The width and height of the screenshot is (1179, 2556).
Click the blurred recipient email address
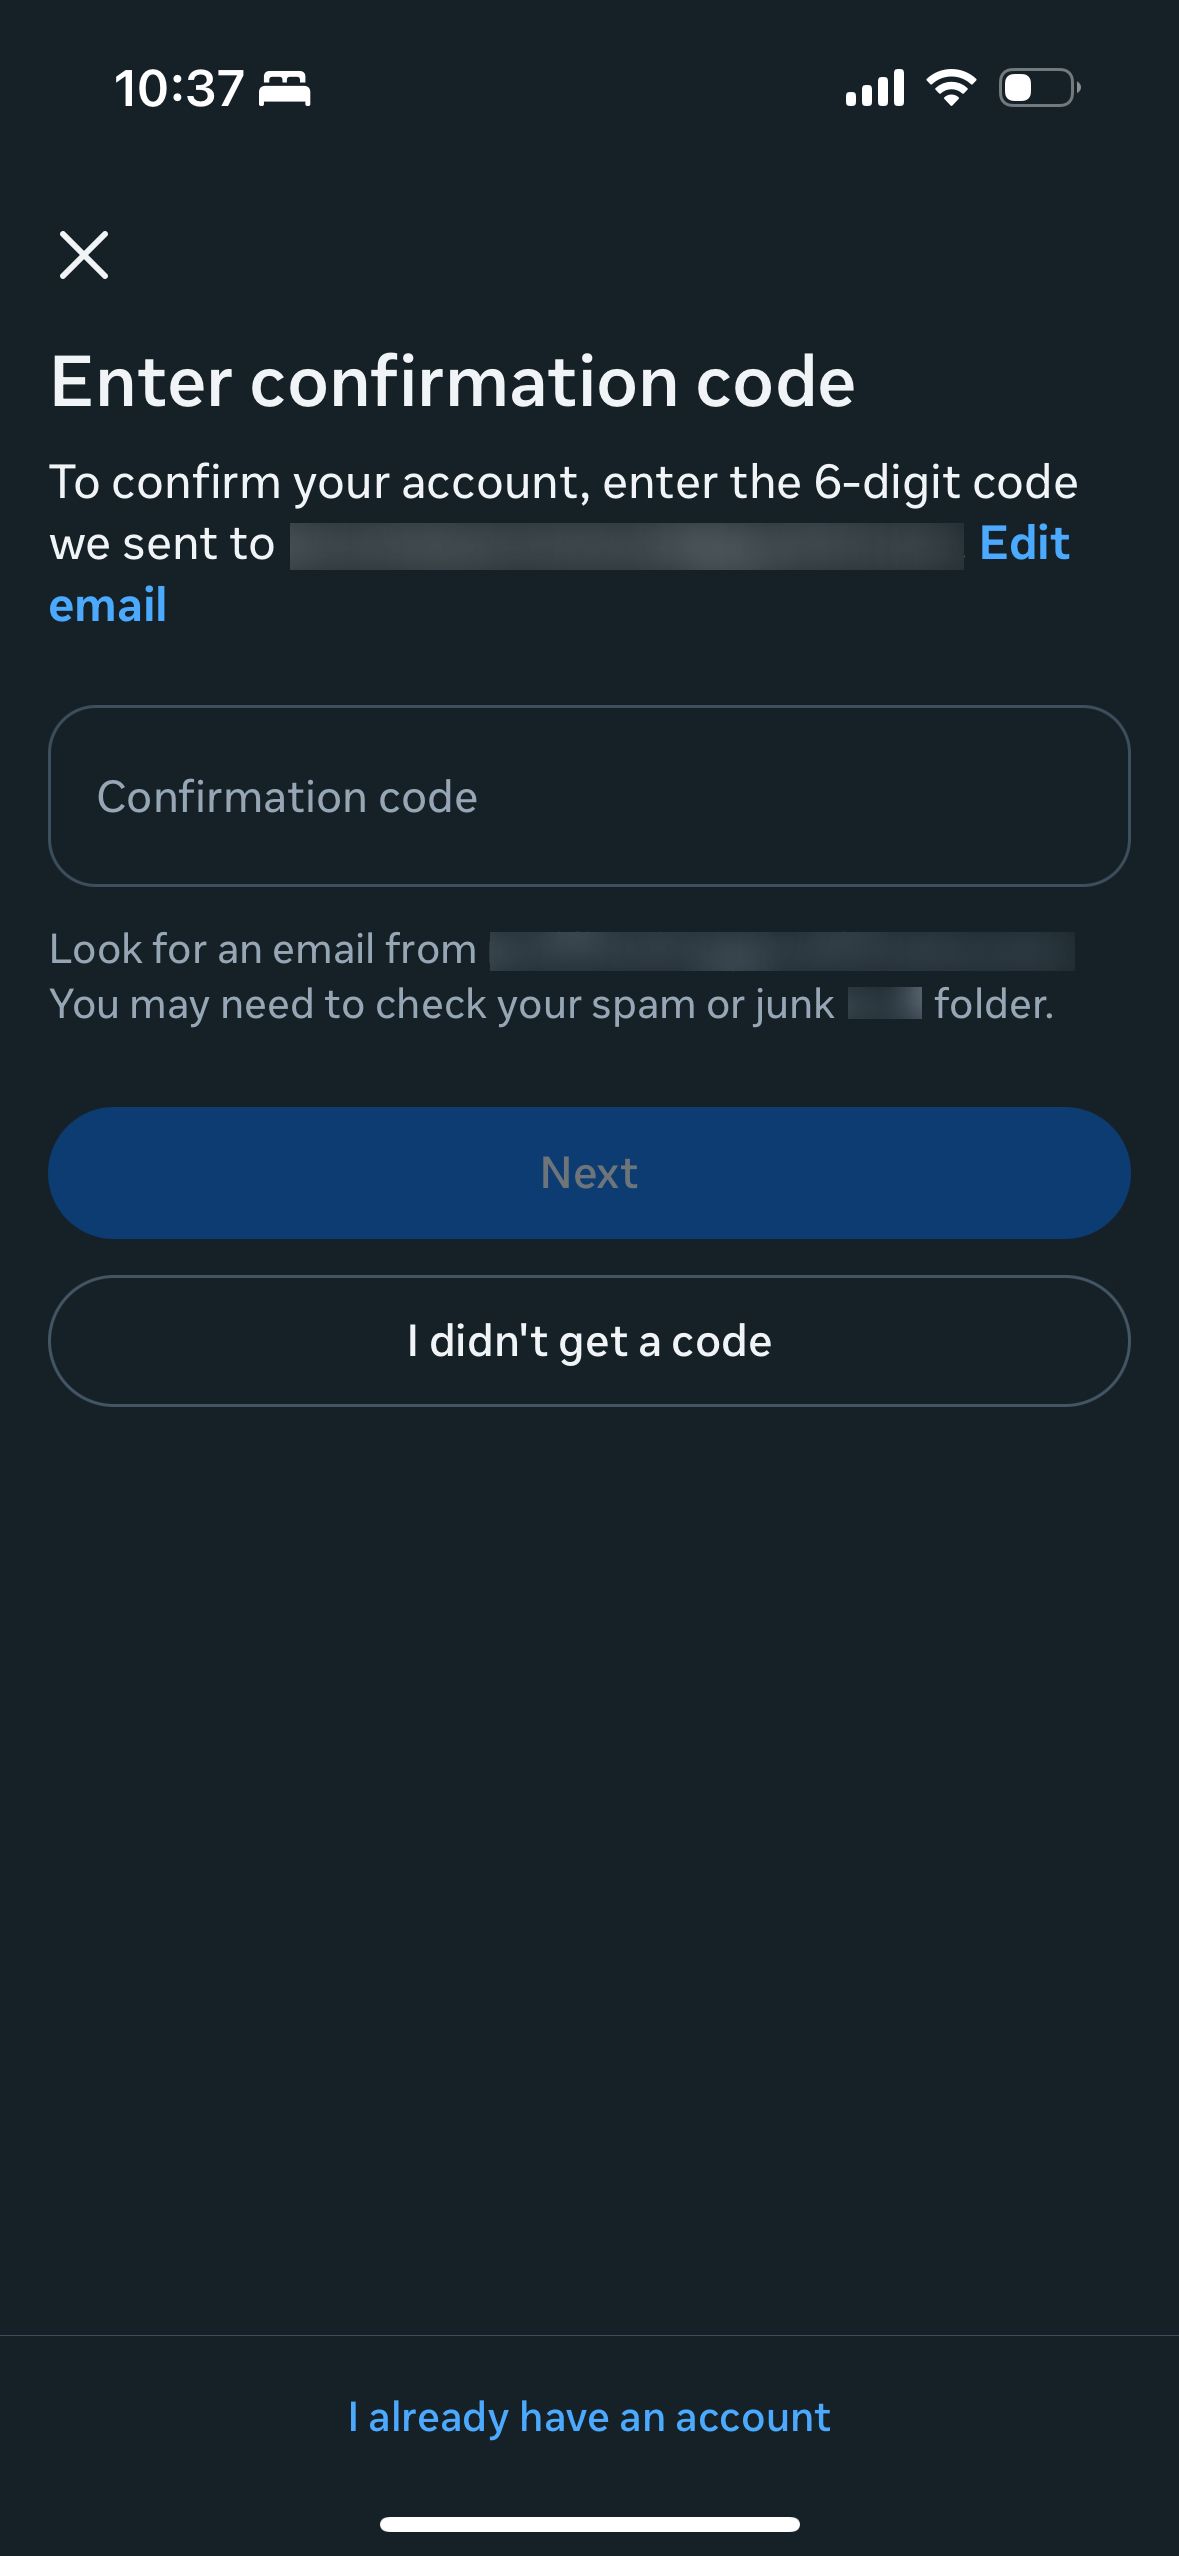pos(626,546)
